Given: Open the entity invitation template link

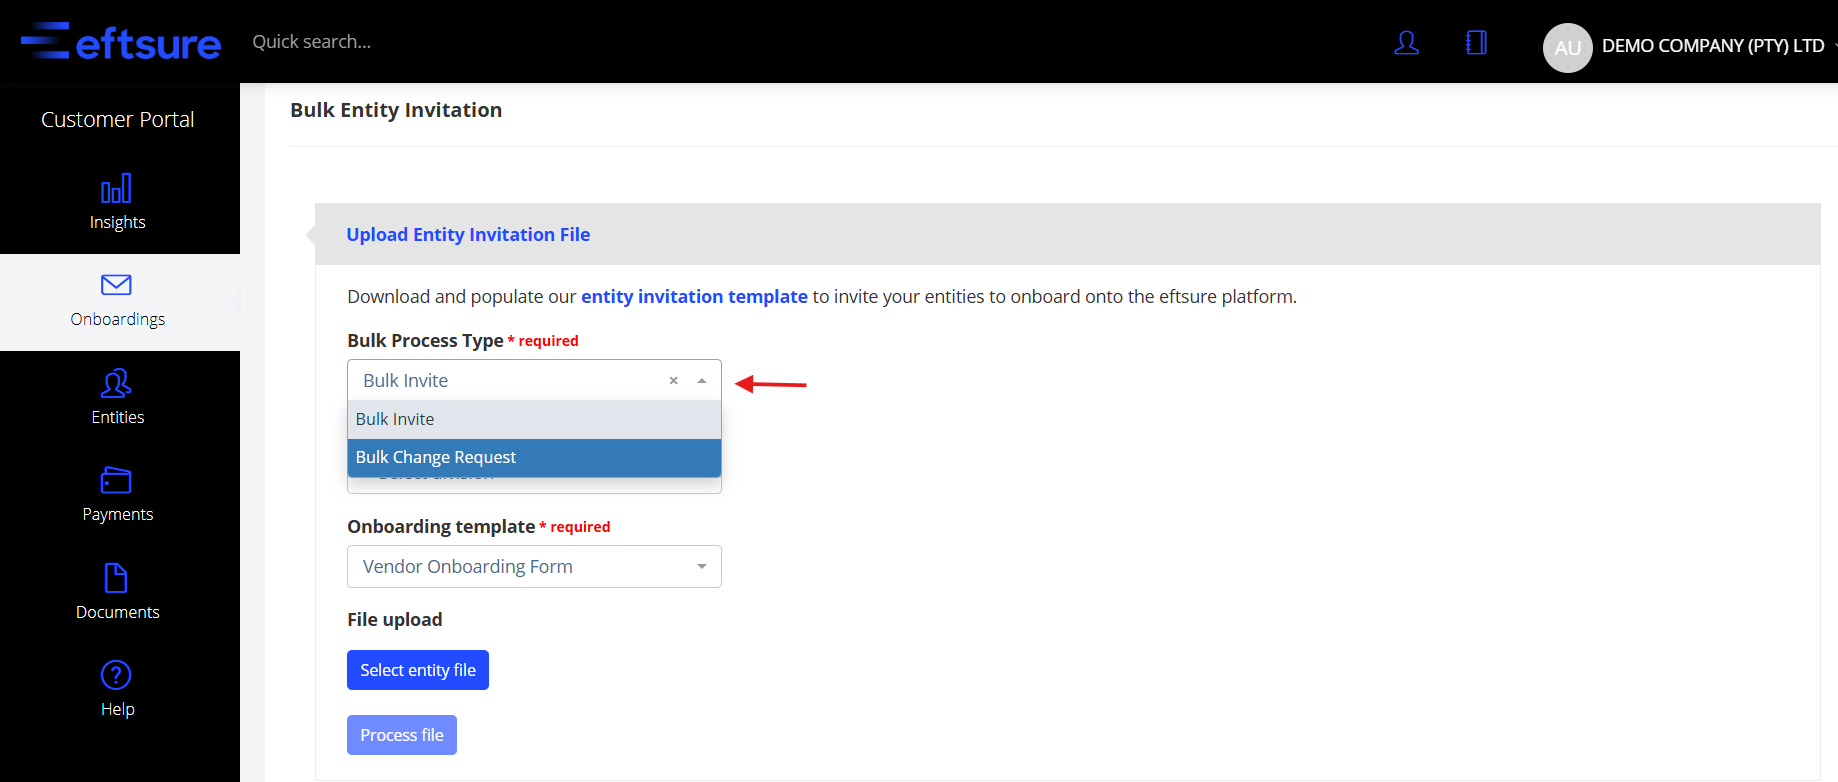Looking at the screenshot, I should [694, 297].
